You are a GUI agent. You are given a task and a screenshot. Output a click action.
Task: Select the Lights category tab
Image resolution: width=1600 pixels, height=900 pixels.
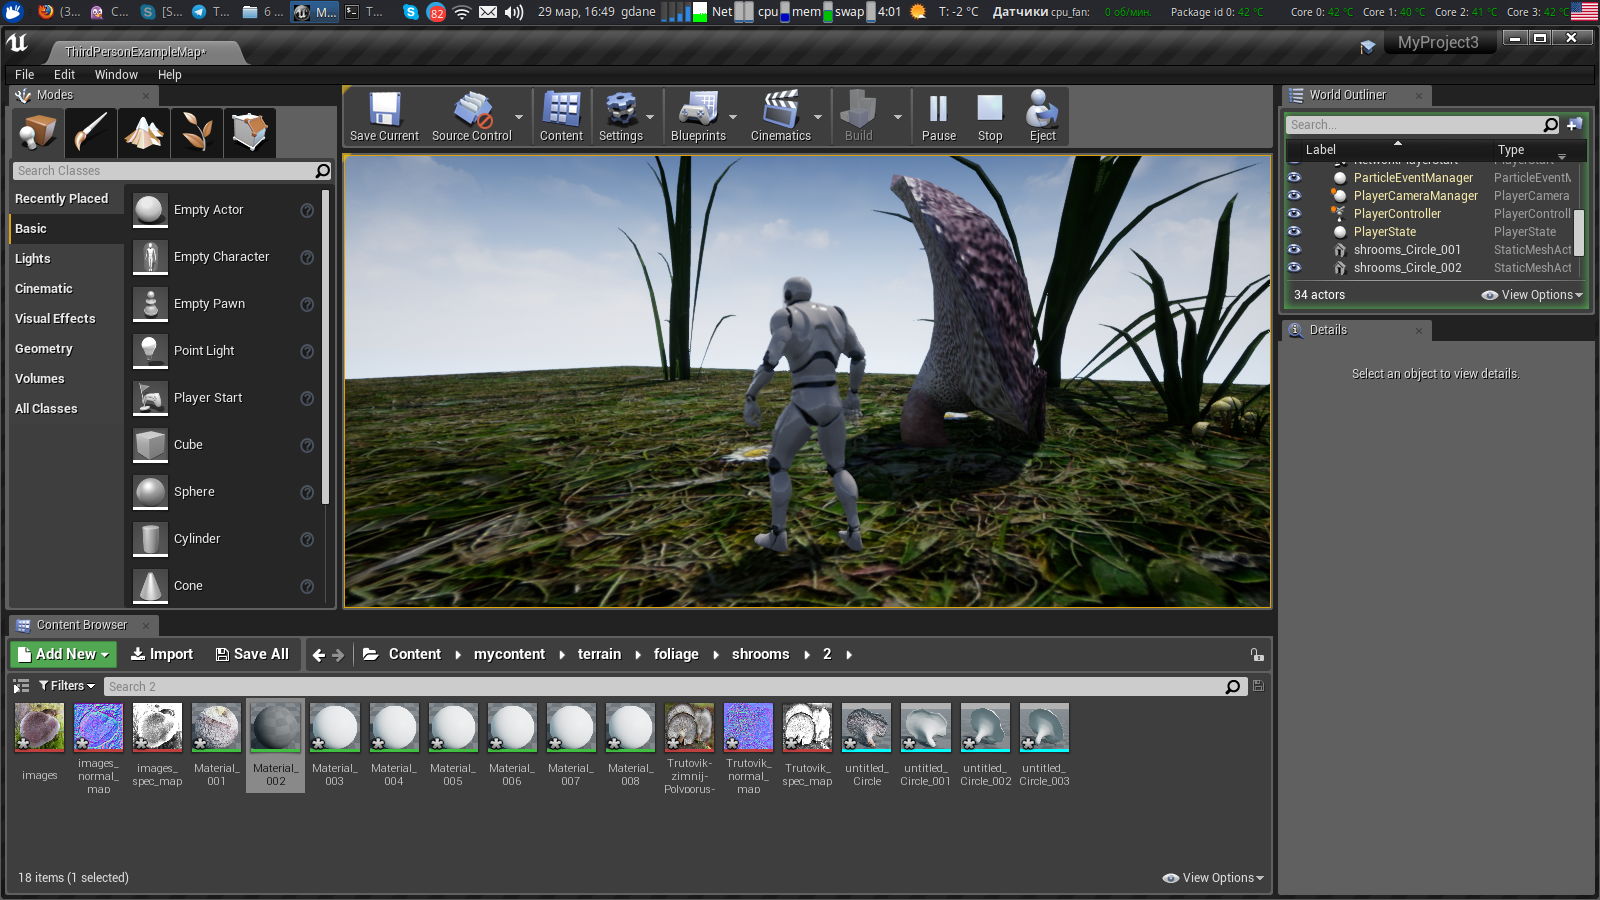[33, 259]
